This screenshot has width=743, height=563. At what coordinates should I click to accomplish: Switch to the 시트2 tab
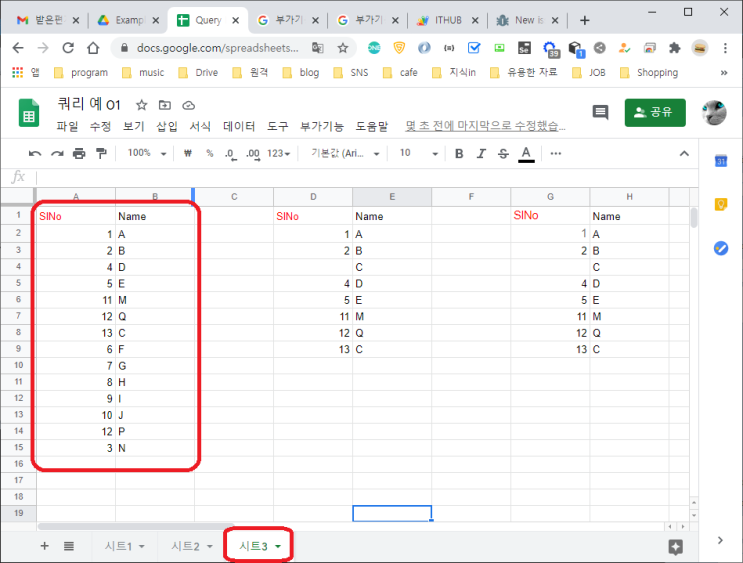click(x=185, y=546)
